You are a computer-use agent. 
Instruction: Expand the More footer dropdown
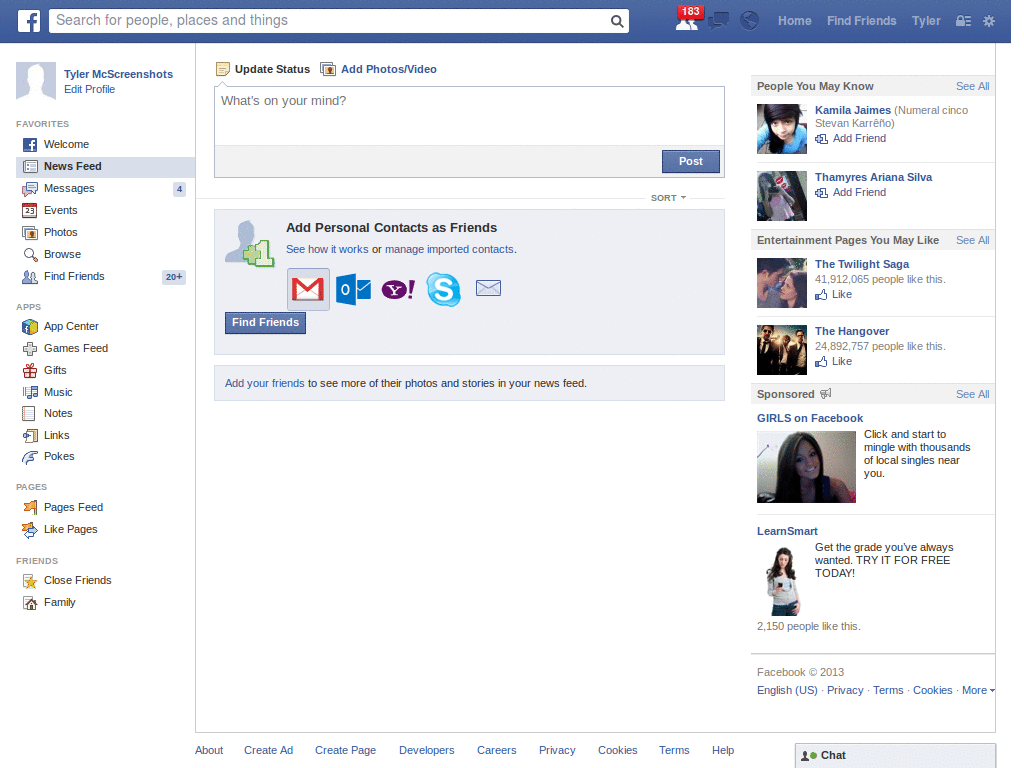click(x=978, y=690)
